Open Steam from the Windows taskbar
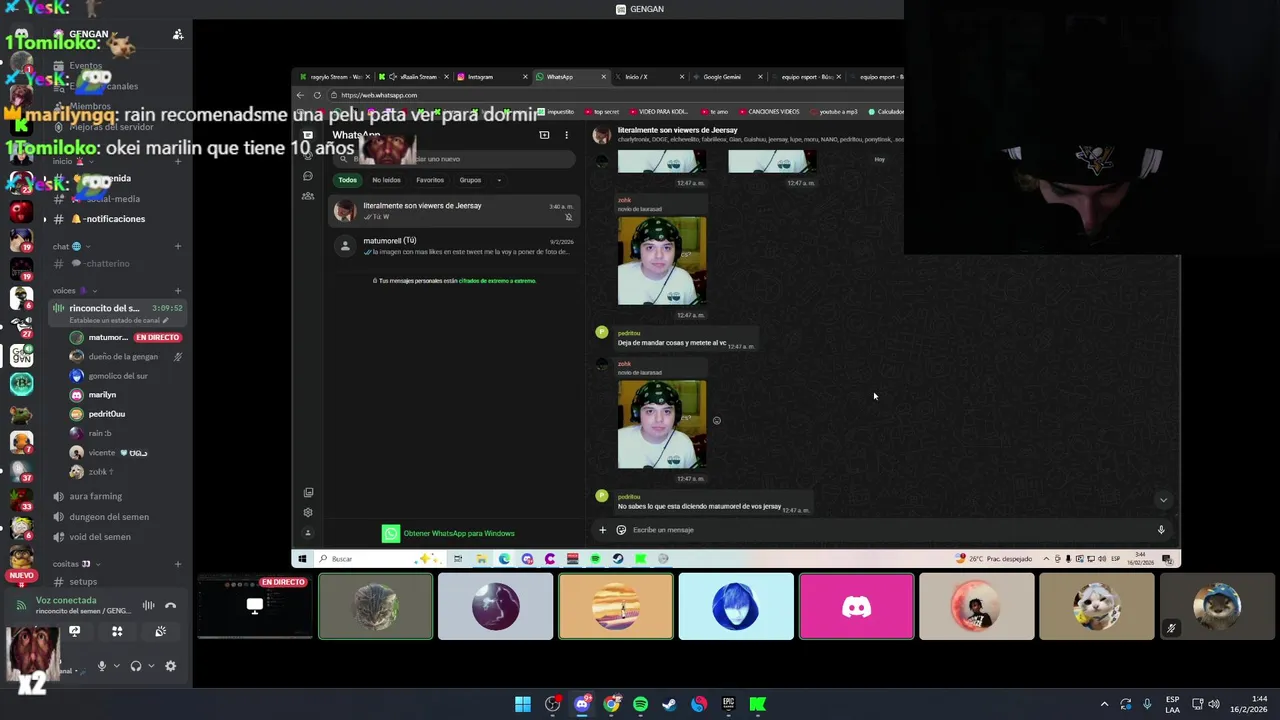This screenshot has height=720, width=1280. (669, 704)
